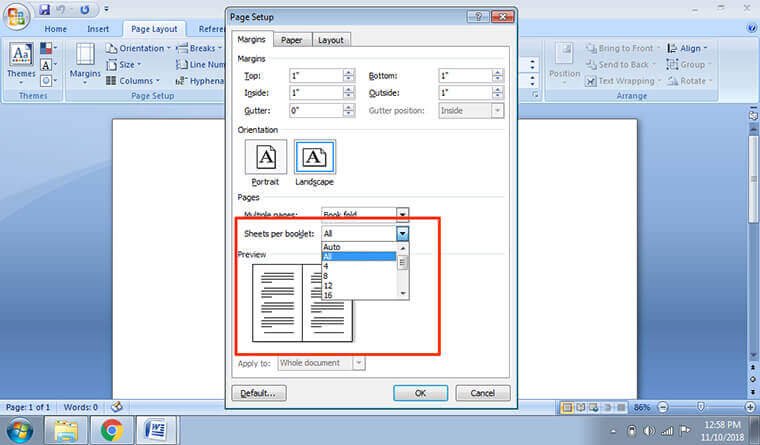
Task: Select 16 sheets per booklet
Action: [x=359, y=295]
